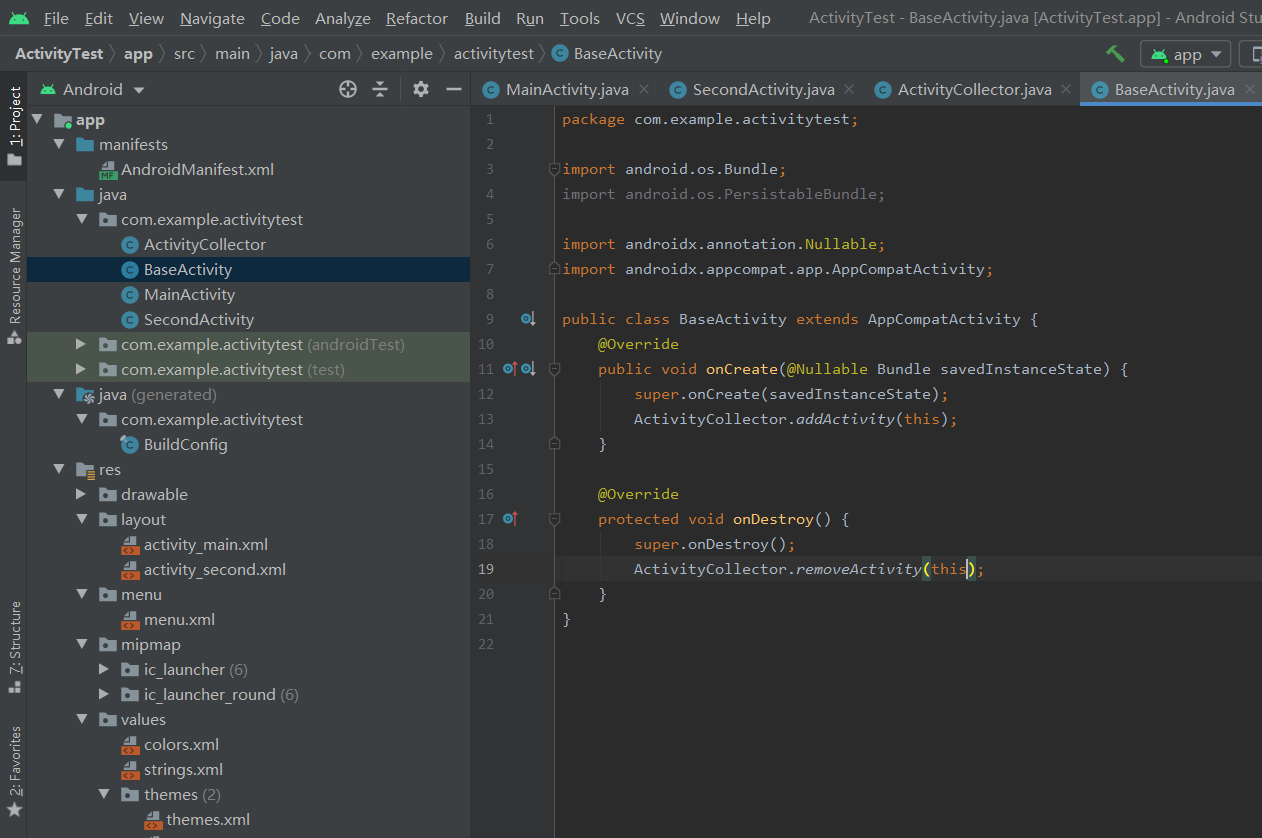Screen dimensions: 1262x838
Task: Collapse the java (generated) folder
Action: click(59, 395)
